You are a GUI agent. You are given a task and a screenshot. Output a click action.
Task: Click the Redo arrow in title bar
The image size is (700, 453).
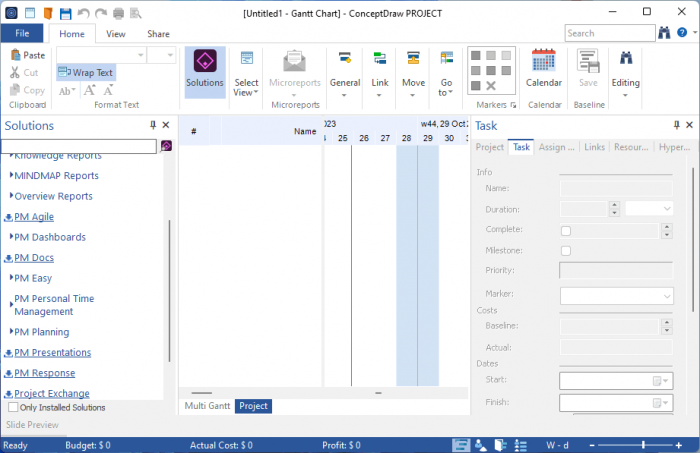pos(101,13)
